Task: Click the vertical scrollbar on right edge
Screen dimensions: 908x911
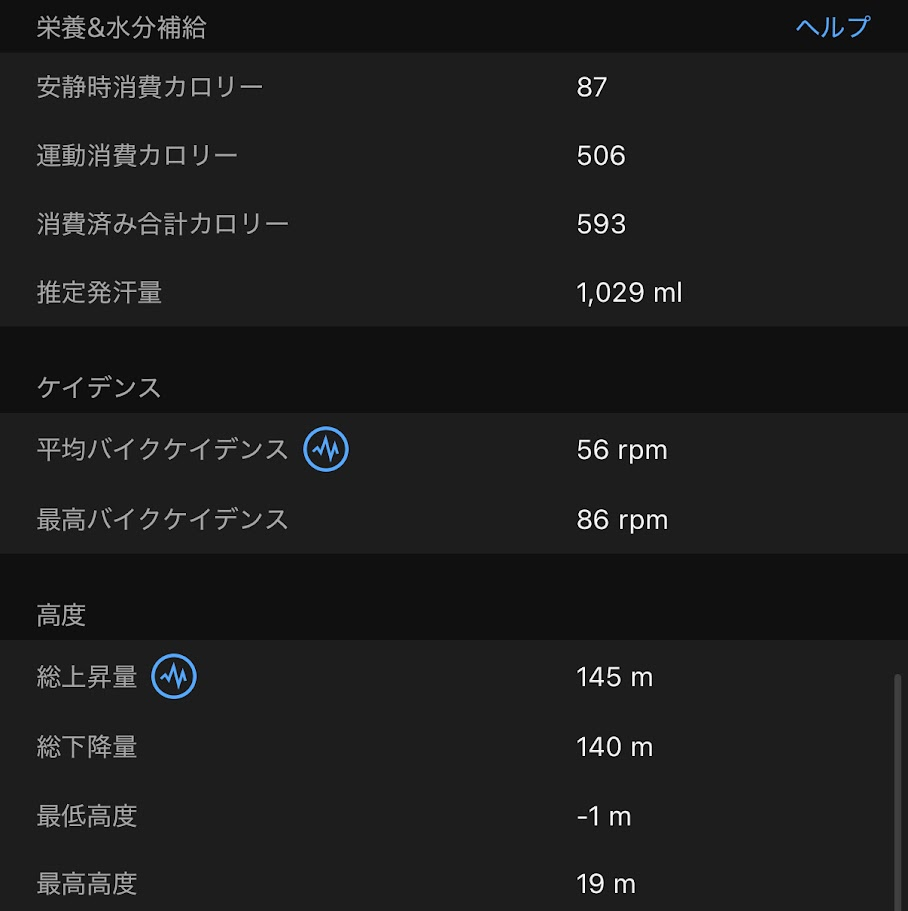Action: coord(897,790)
